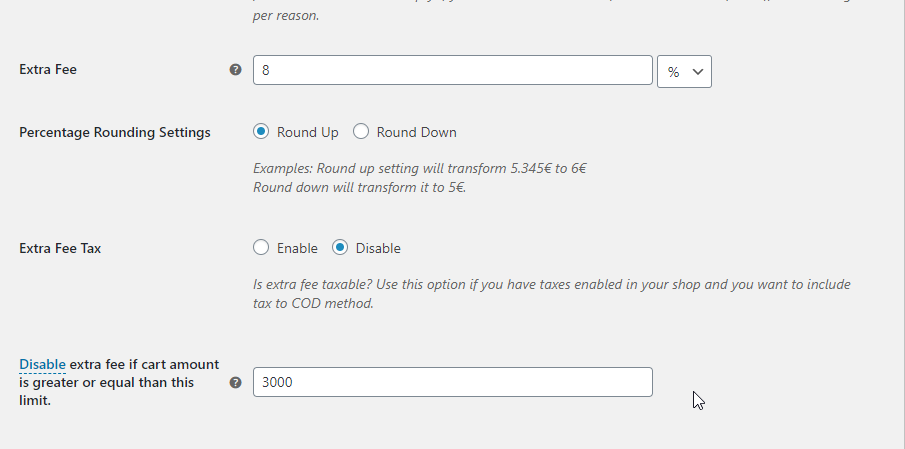The image size is (905, 449).
Task: Show help icon for the cart amount limit
Action: [x=235, y=382]
